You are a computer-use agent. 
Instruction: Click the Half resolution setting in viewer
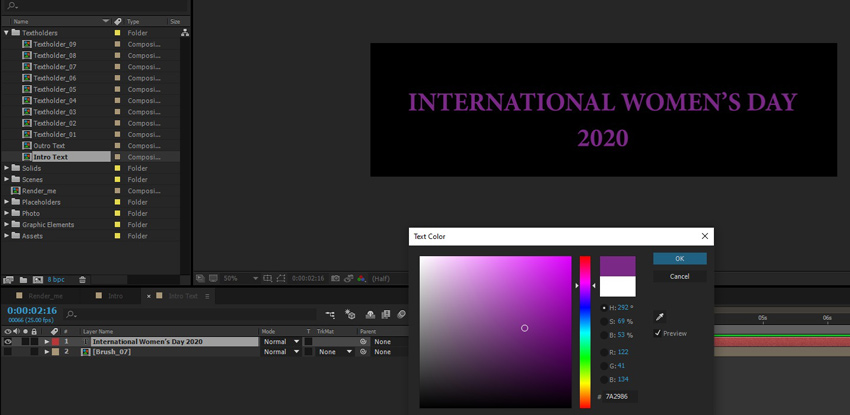381,278
